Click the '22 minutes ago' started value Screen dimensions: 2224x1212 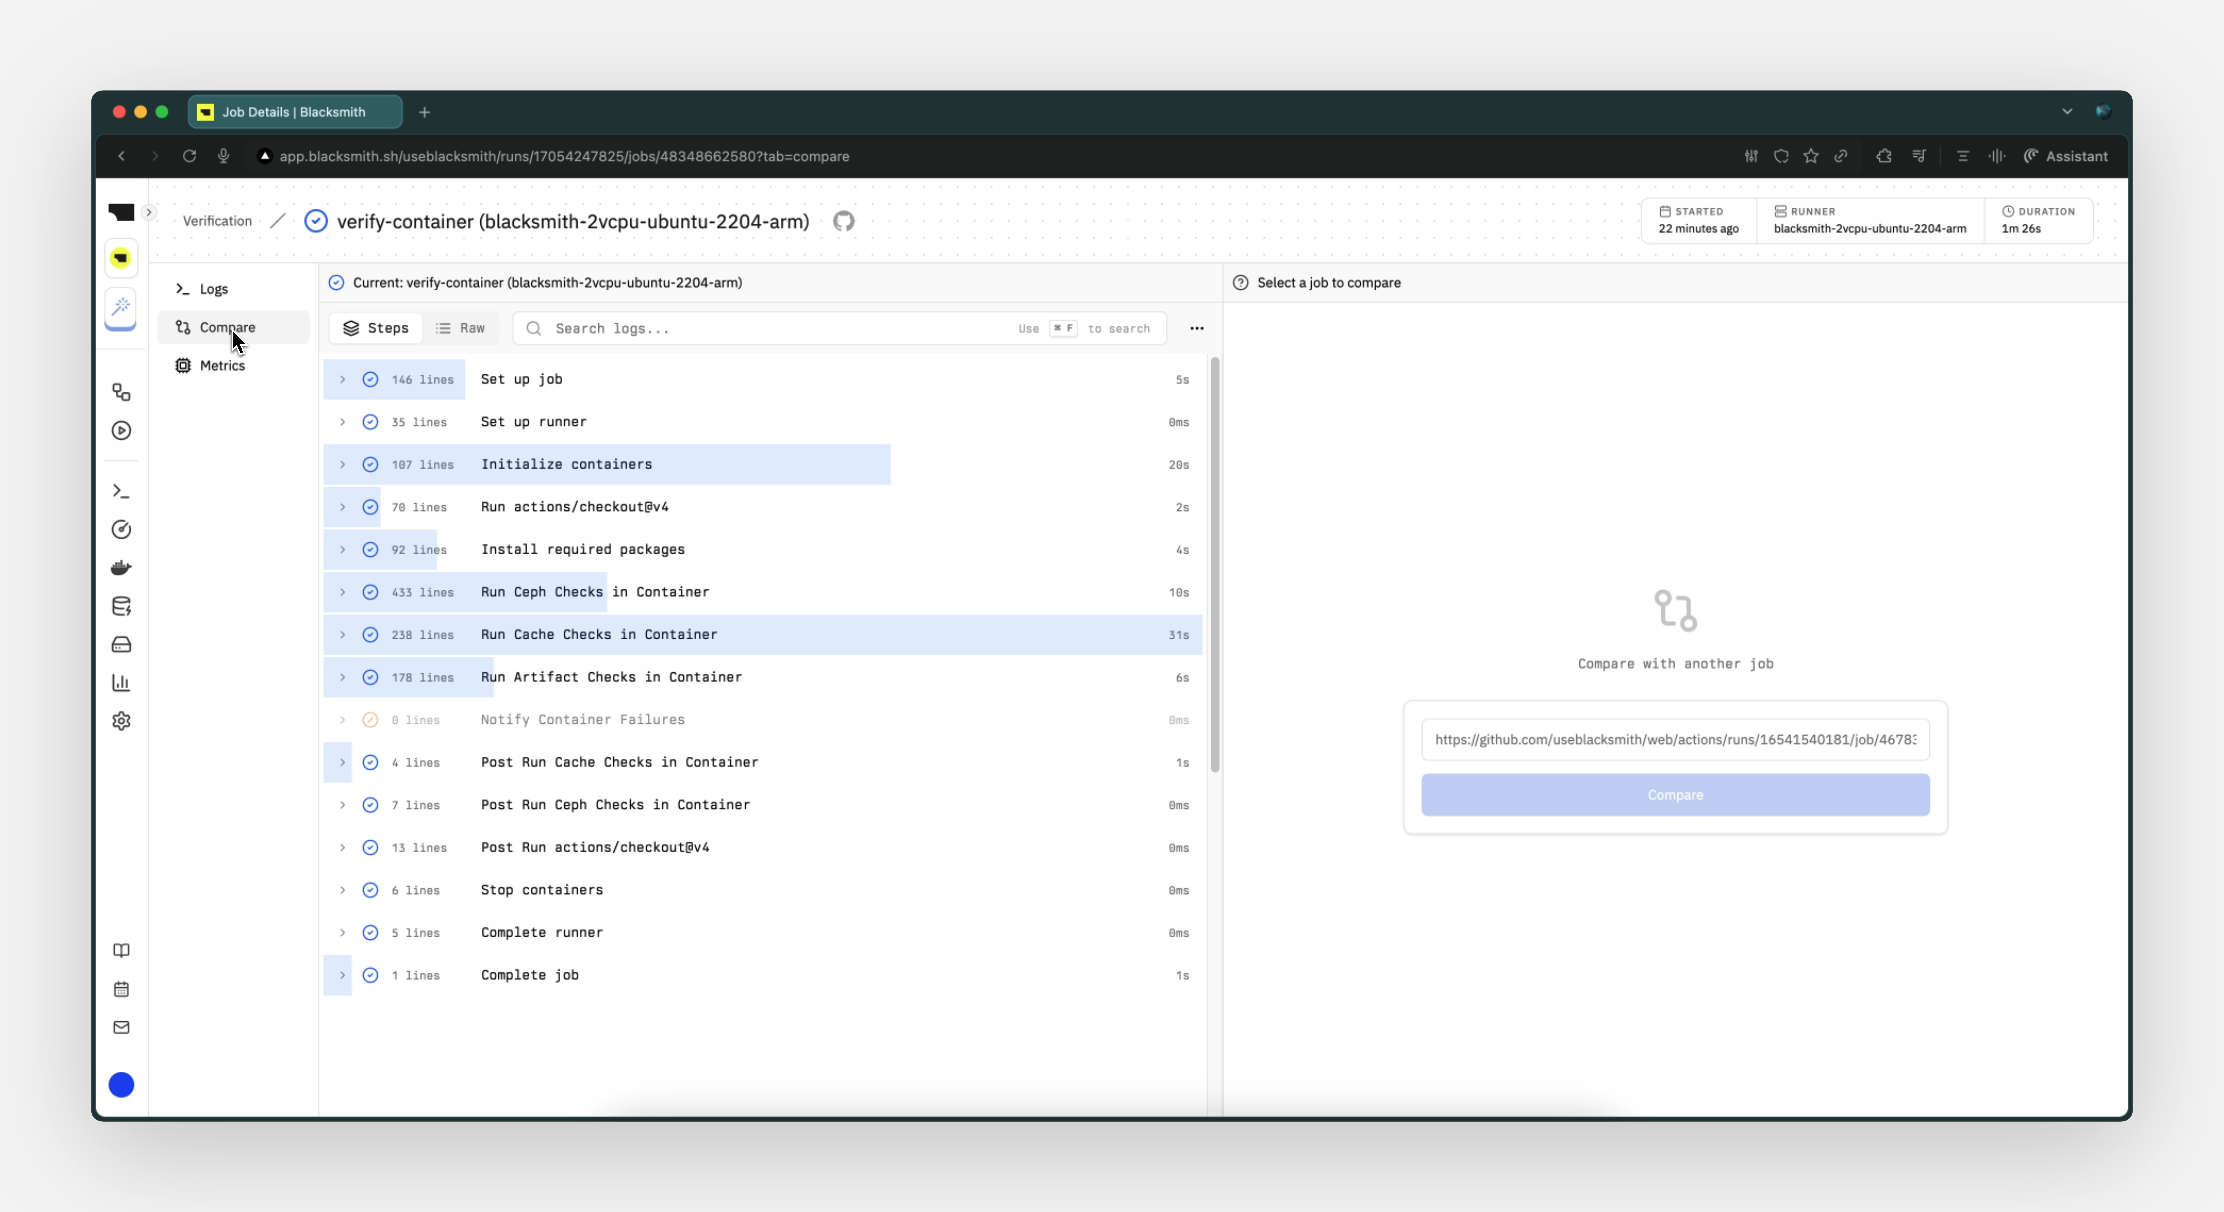pos(1698,229)
